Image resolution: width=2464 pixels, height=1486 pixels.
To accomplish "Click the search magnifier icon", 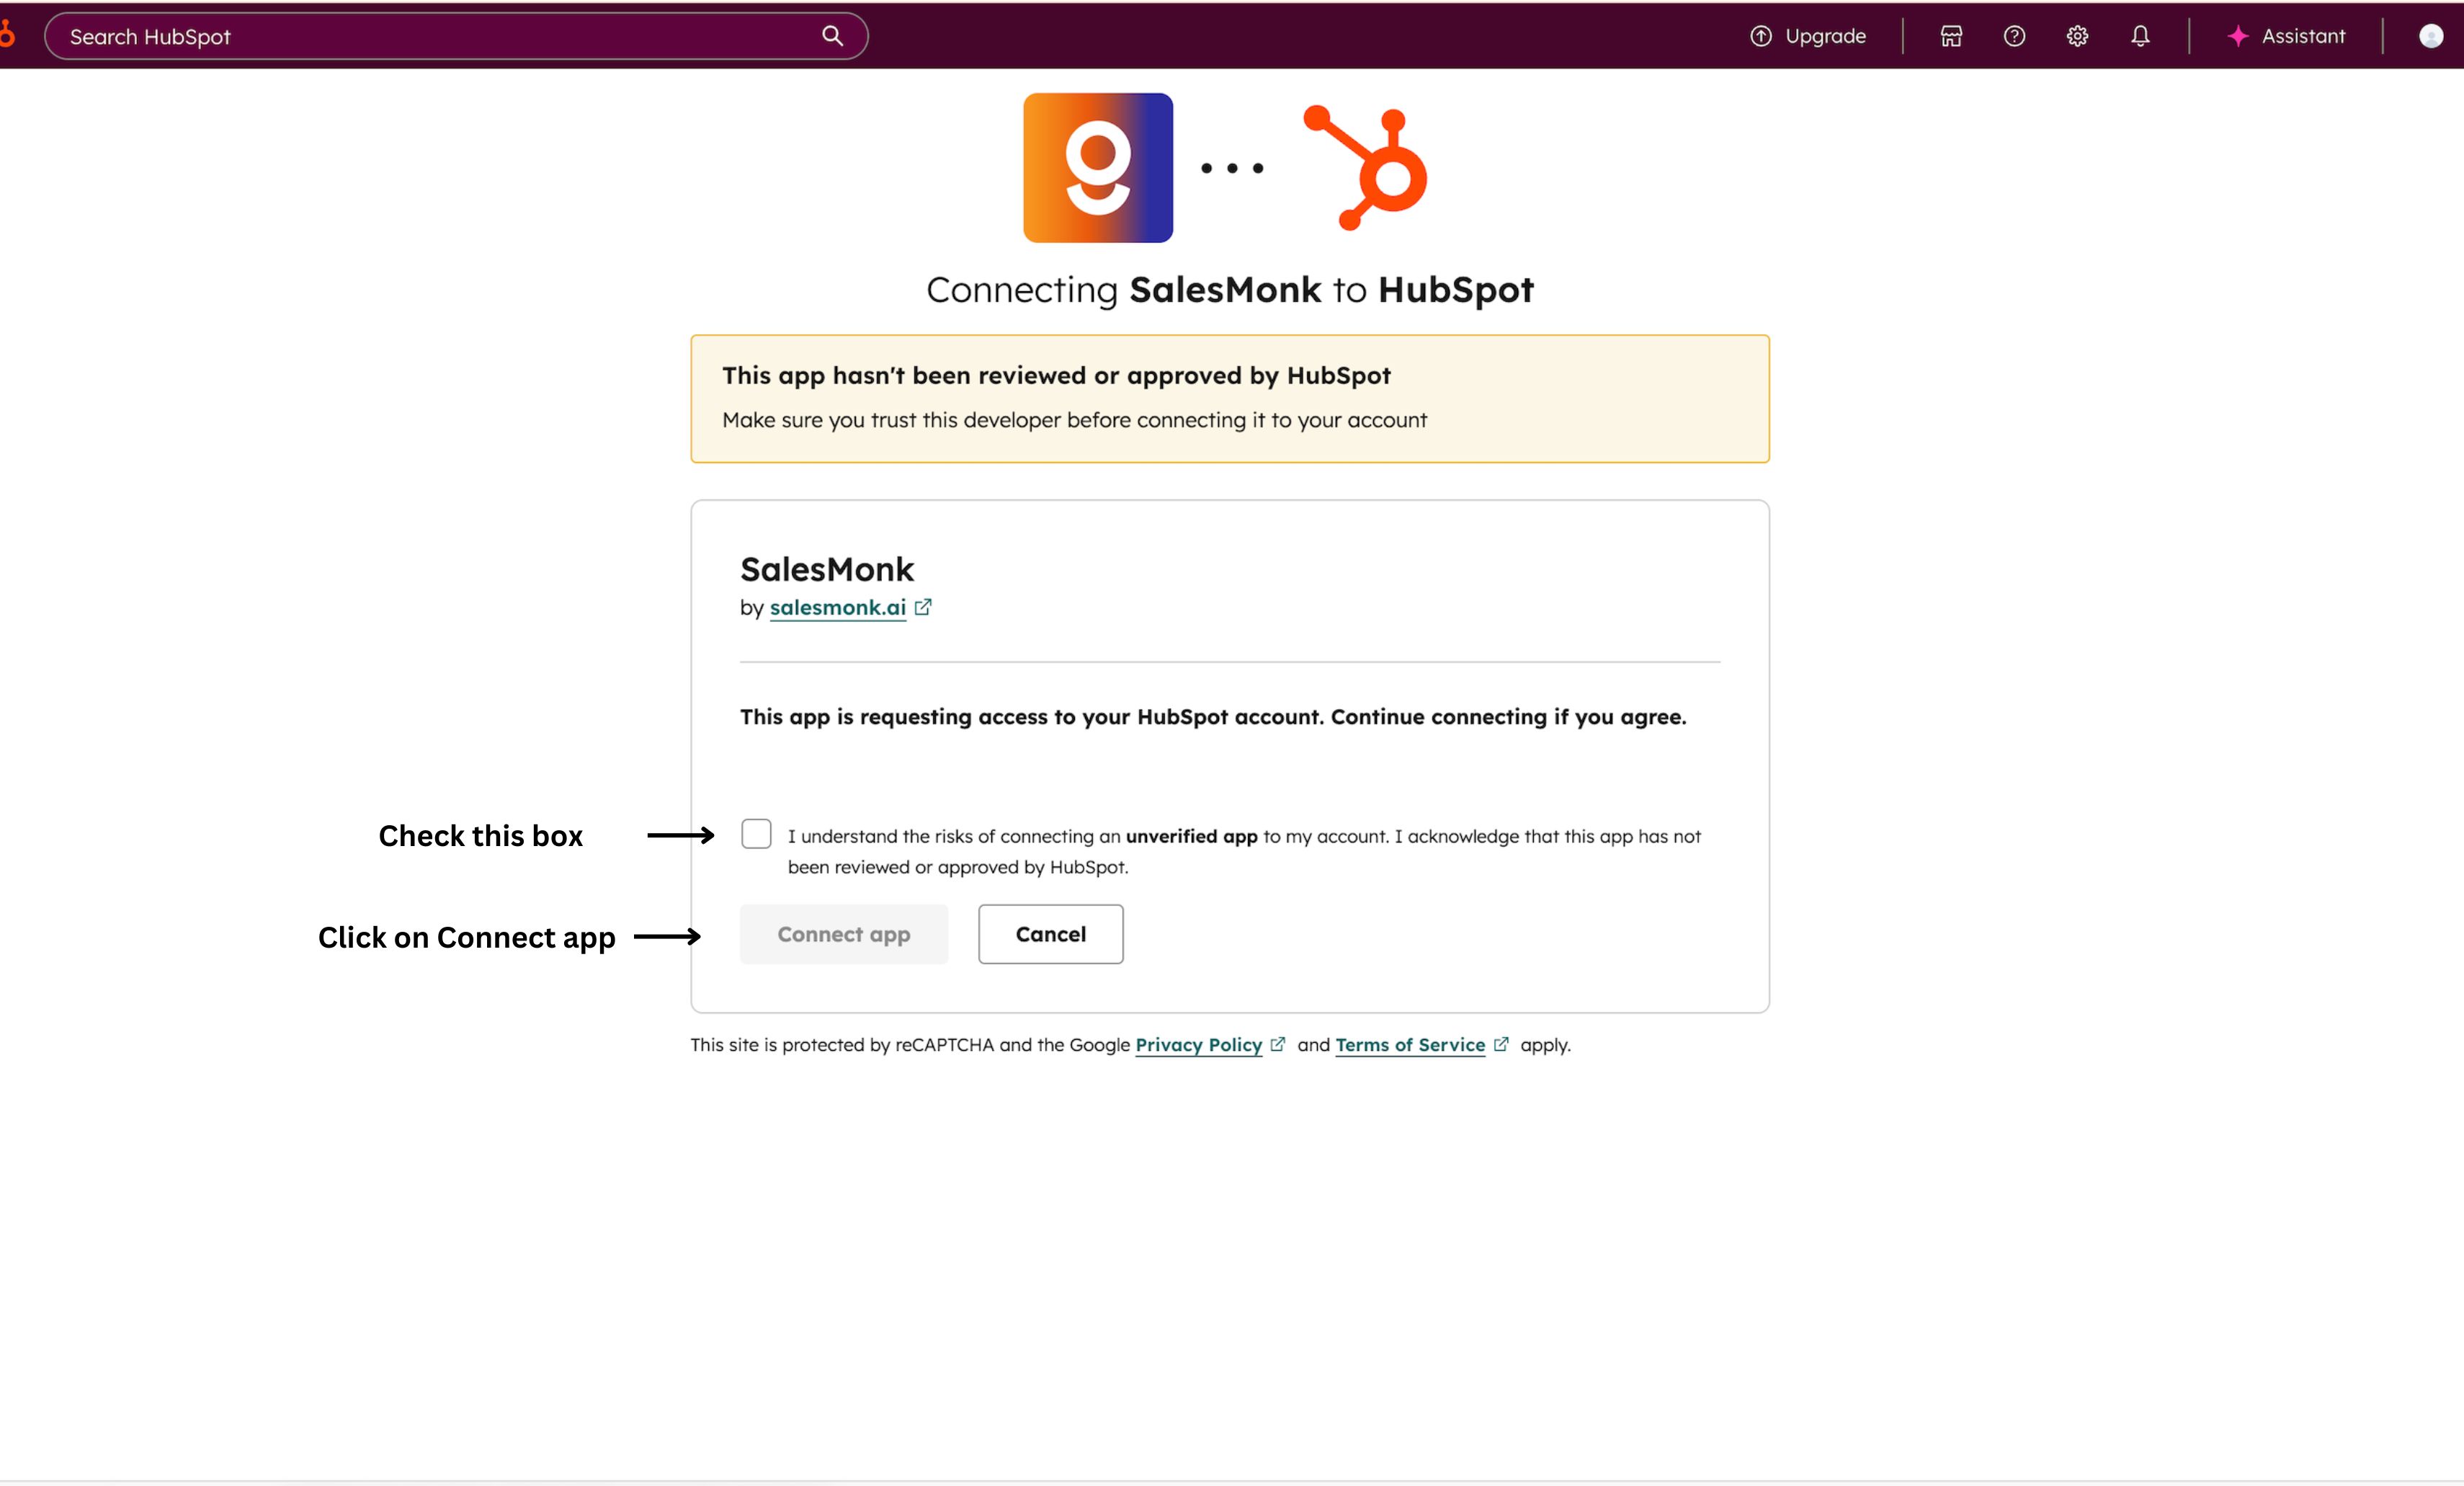I will pyautogui.click(x=832, y=36).
